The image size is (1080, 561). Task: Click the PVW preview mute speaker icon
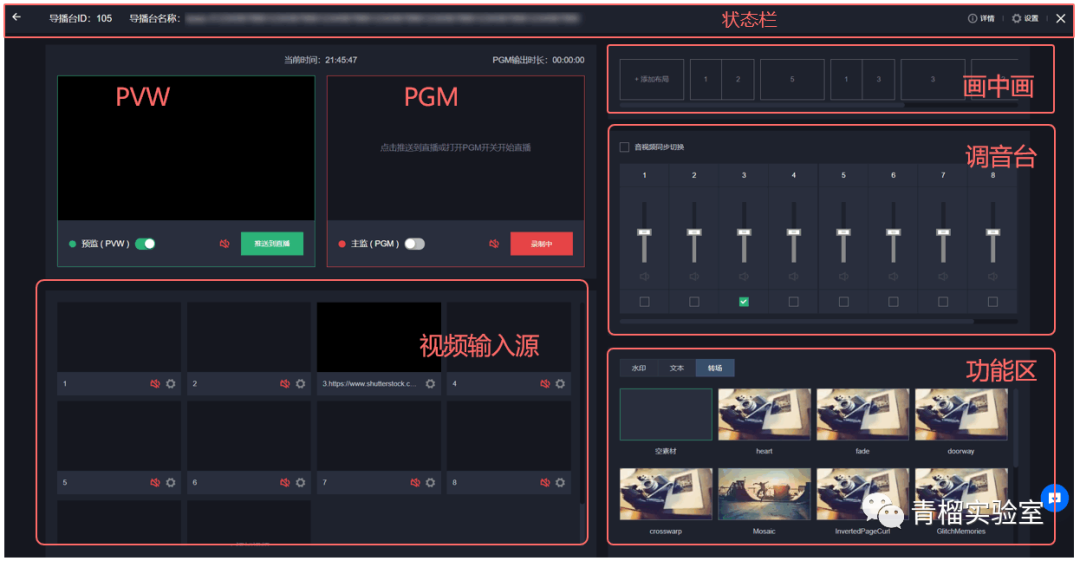[x=225, y=243]
